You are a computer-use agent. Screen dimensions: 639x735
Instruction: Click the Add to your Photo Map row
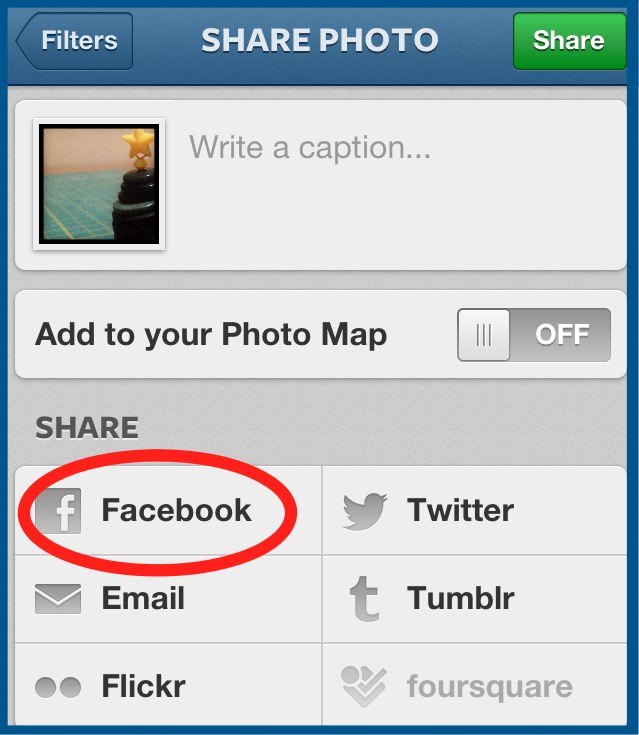pyautogui.click(x=321, y=334)
